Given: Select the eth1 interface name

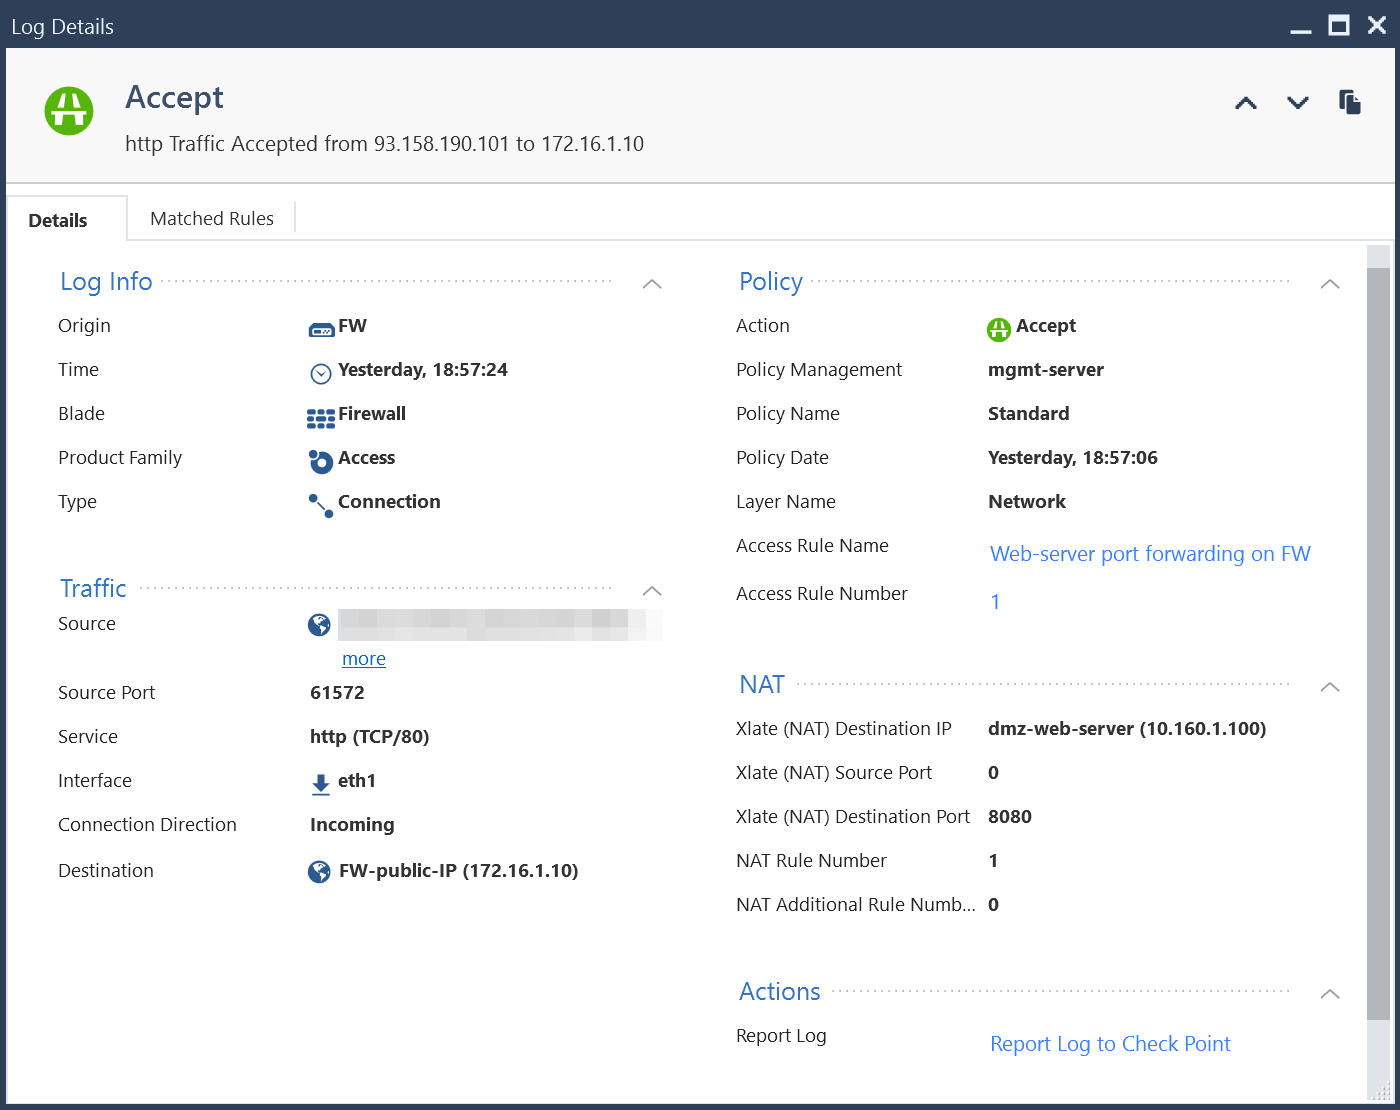Looking at the screenshot, I should pyautogui.click(x=357, y=780).
